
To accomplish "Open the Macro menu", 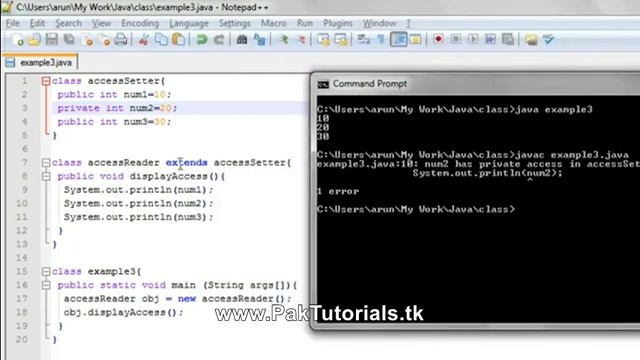I will 273,23.
